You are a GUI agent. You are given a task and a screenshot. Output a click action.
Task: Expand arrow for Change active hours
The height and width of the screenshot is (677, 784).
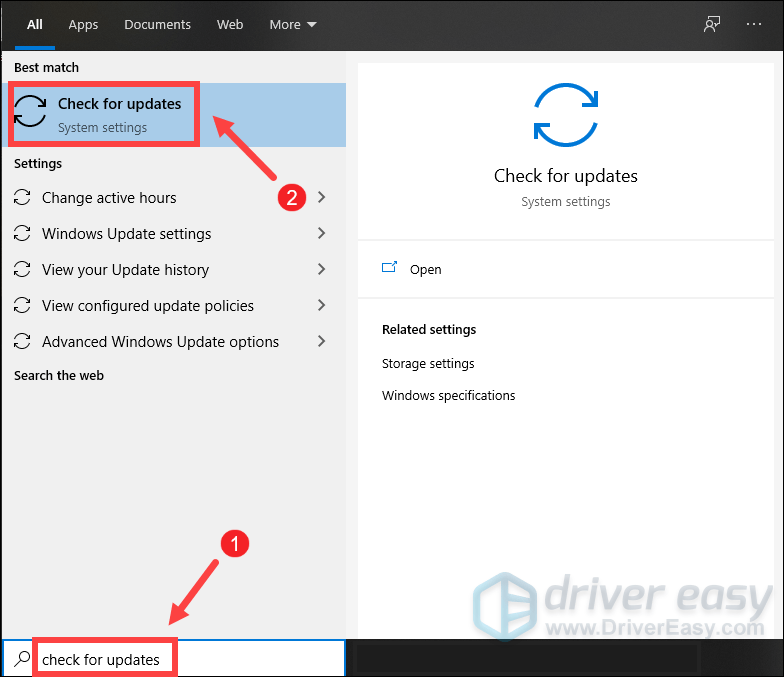click(321, 198)
